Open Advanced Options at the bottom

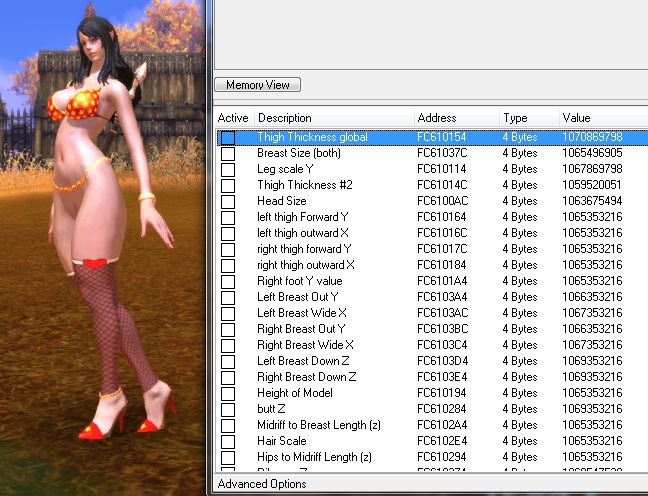(261, 485)
